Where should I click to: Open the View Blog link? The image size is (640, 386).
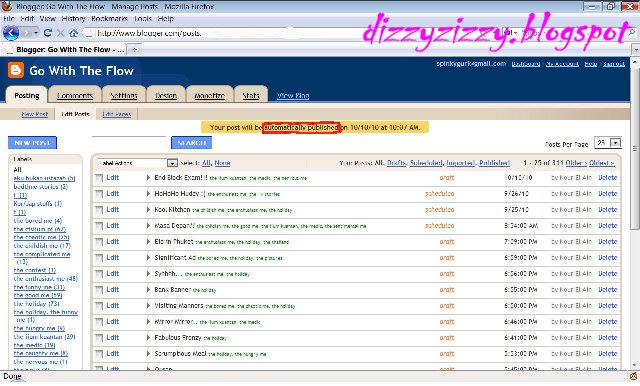point(293,95)
